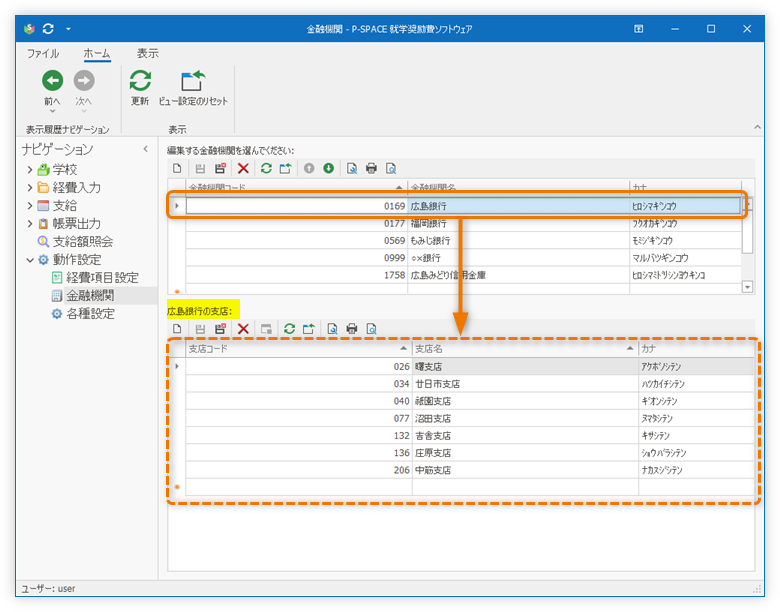Click the ribbon display options button in title bar
780x612 pixels.
point(638,29)
